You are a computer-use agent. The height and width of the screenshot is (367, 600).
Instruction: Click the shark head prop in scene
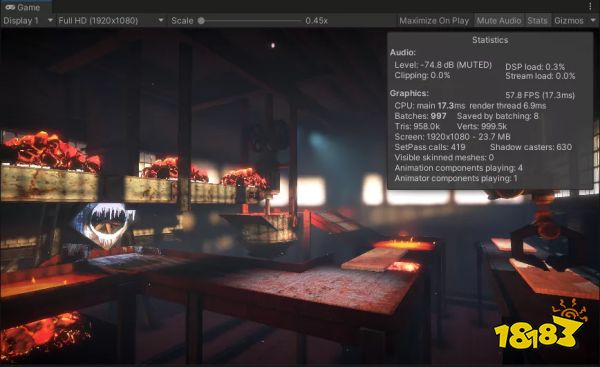[103, 224]
